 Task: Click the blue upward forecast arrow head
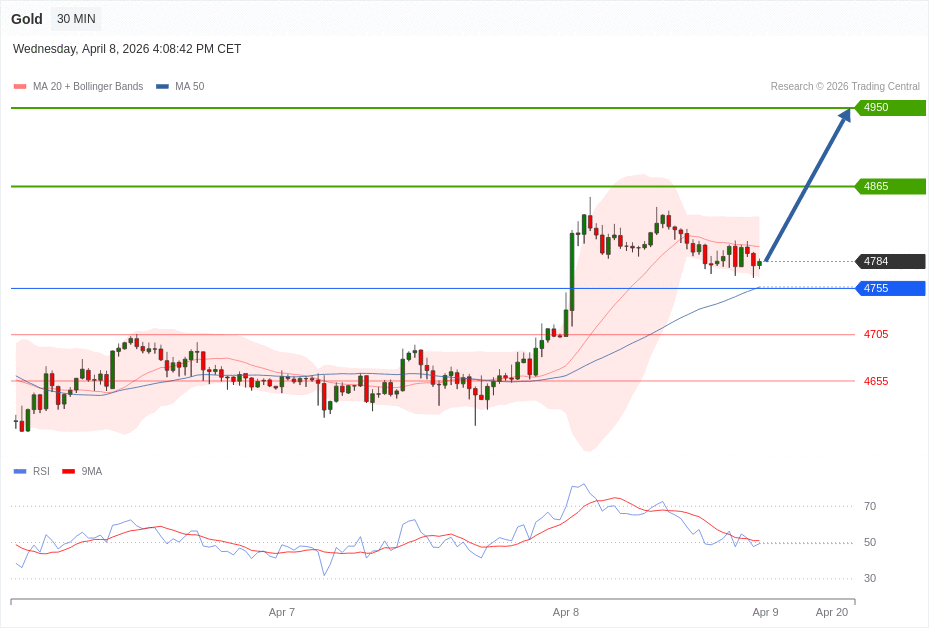point(845,115)
